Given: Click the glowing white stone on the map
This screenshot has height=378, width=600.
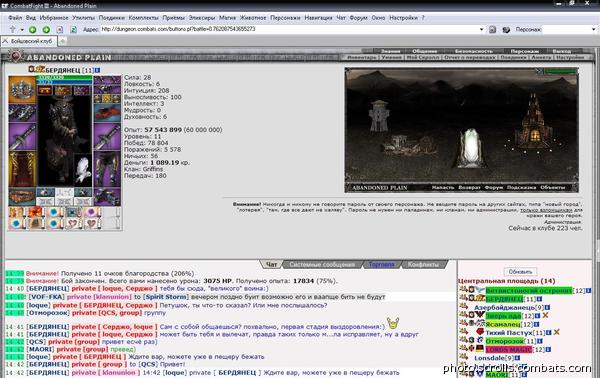Looking at the screenshot, I should click(x=470, y=148).
